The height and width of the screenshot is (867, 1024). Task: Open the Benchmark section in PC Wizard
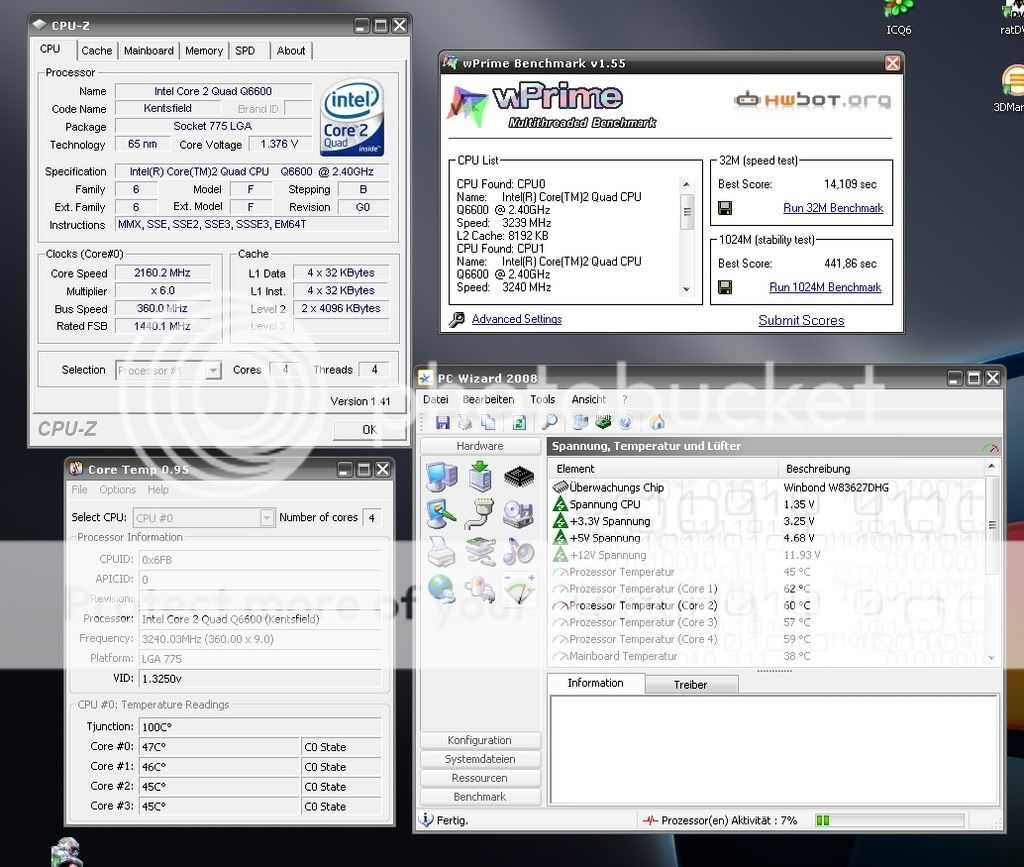[x=480, y=797]
